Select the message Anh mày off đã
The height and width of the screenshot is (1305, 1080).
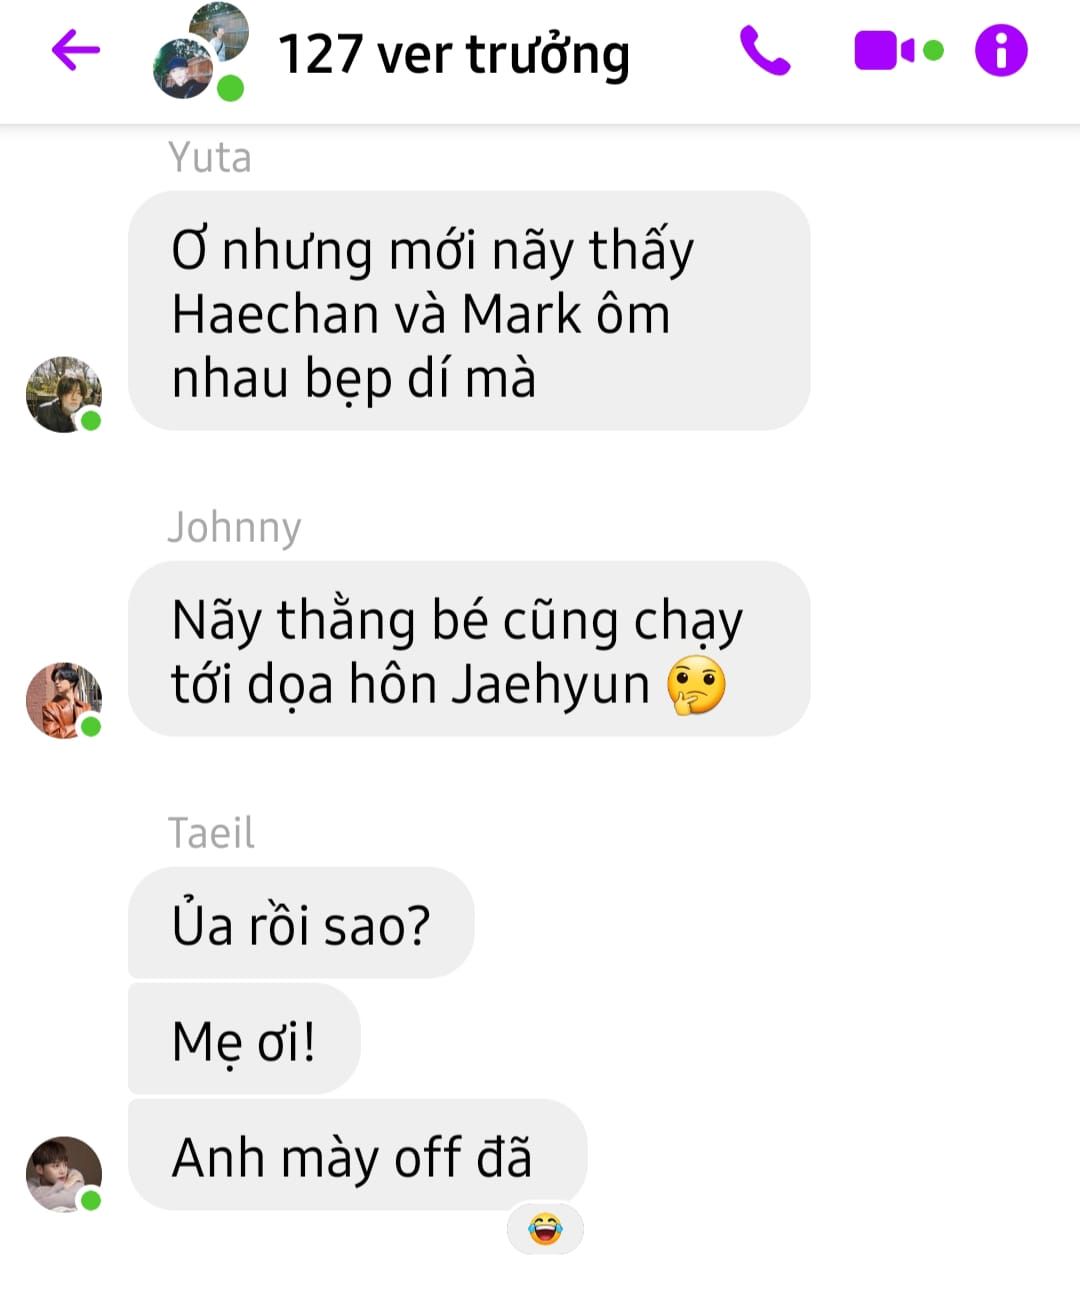pyautogui.click(x=357, y=1155)
